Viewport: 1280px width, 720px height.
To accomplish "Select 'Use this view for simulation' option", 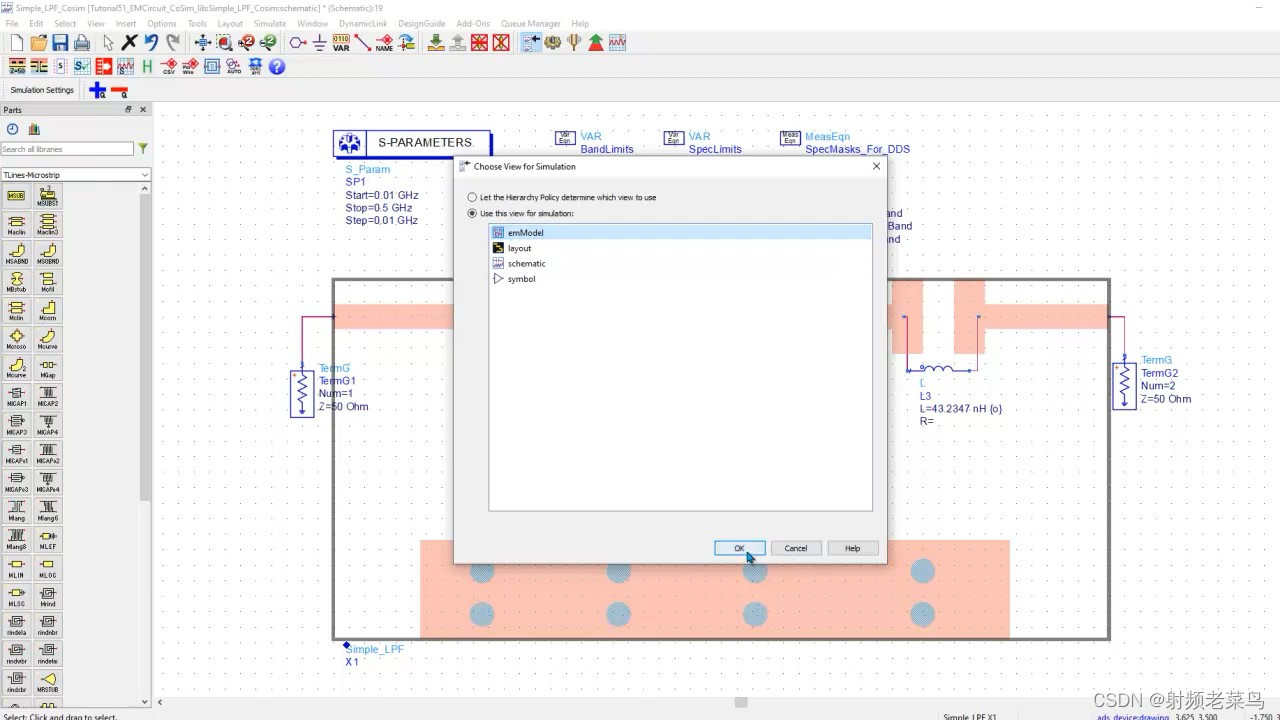I will click(472, 213).
